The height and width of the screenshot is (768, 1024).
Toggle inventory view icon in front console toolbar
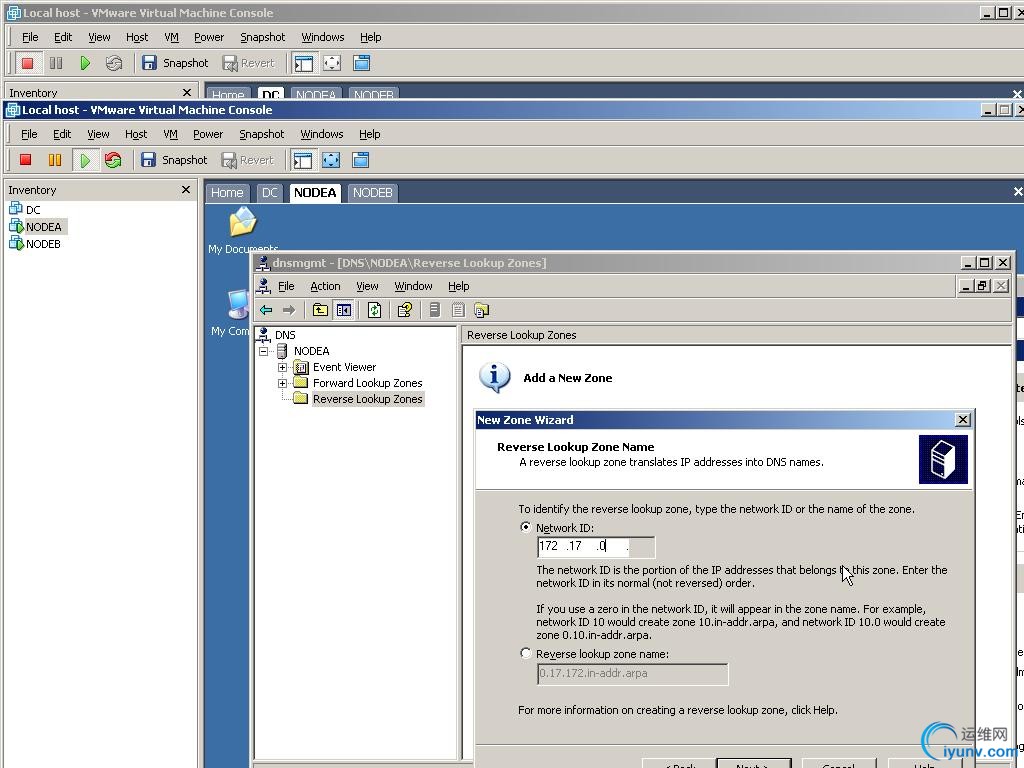pyautogui.click(x=302, y=160)
